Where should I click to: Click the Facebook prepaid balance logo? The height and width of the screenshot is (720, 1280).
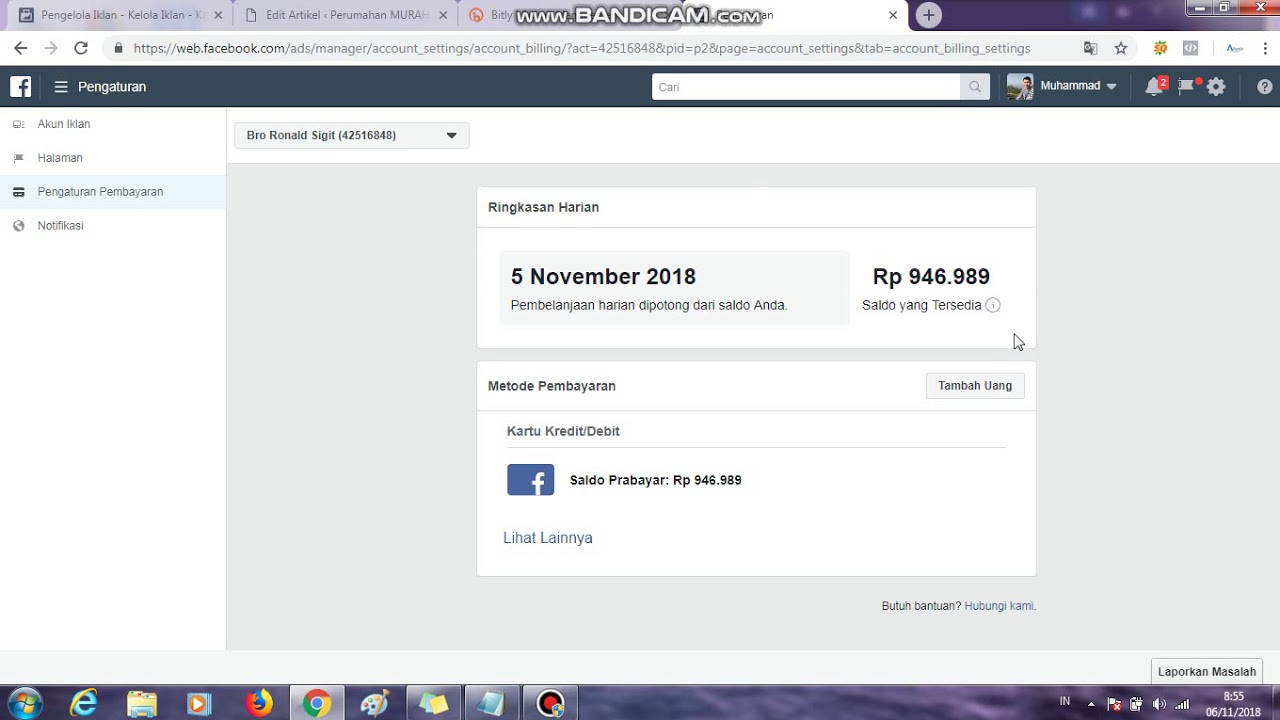tap(531, 480)
